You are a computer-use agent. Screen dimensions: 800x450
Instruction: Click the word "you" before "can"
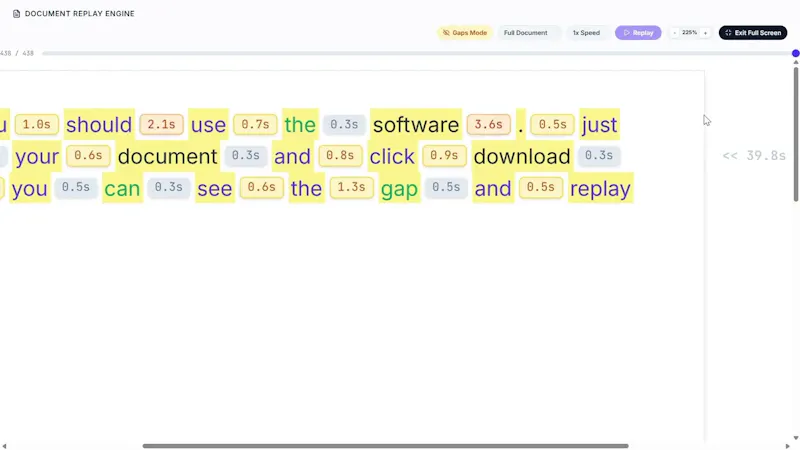tap(29, 188)
